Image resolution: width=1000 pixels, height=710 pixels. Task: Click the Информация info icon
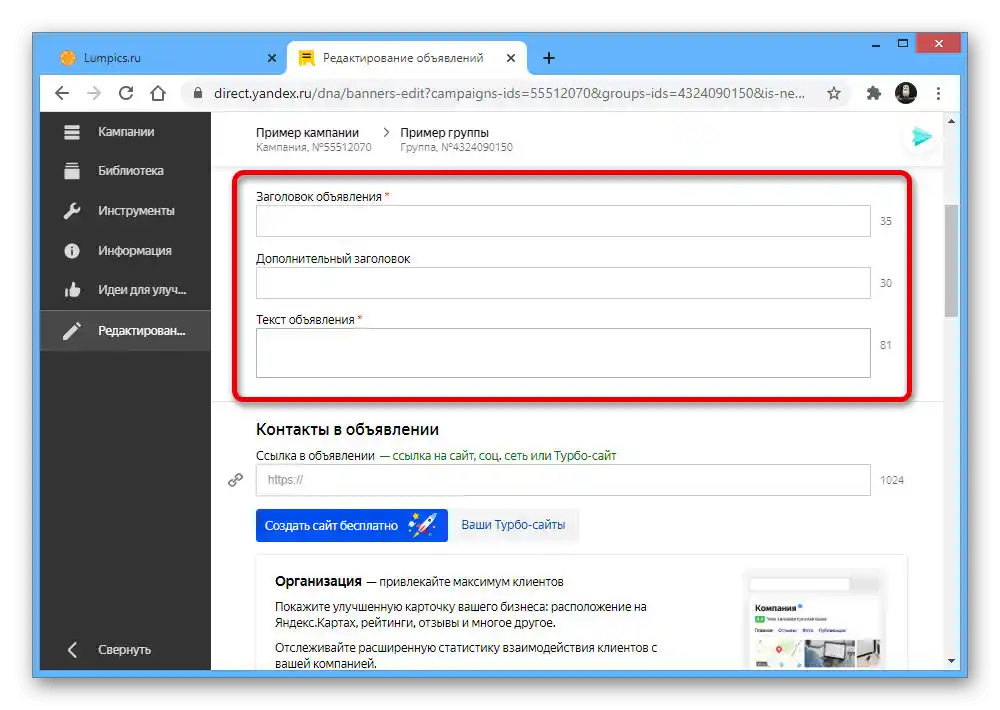pos(72,251)
